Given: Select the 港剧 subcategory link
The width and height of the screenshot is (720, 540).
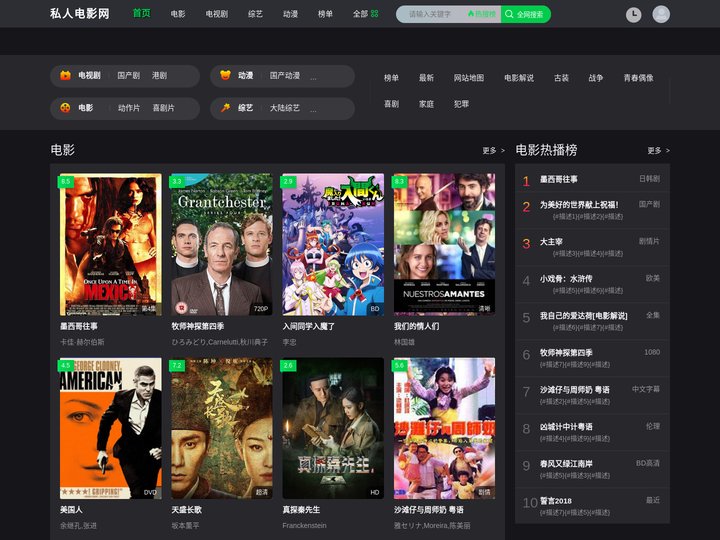Looking at the screenshot, I should 159,75.
